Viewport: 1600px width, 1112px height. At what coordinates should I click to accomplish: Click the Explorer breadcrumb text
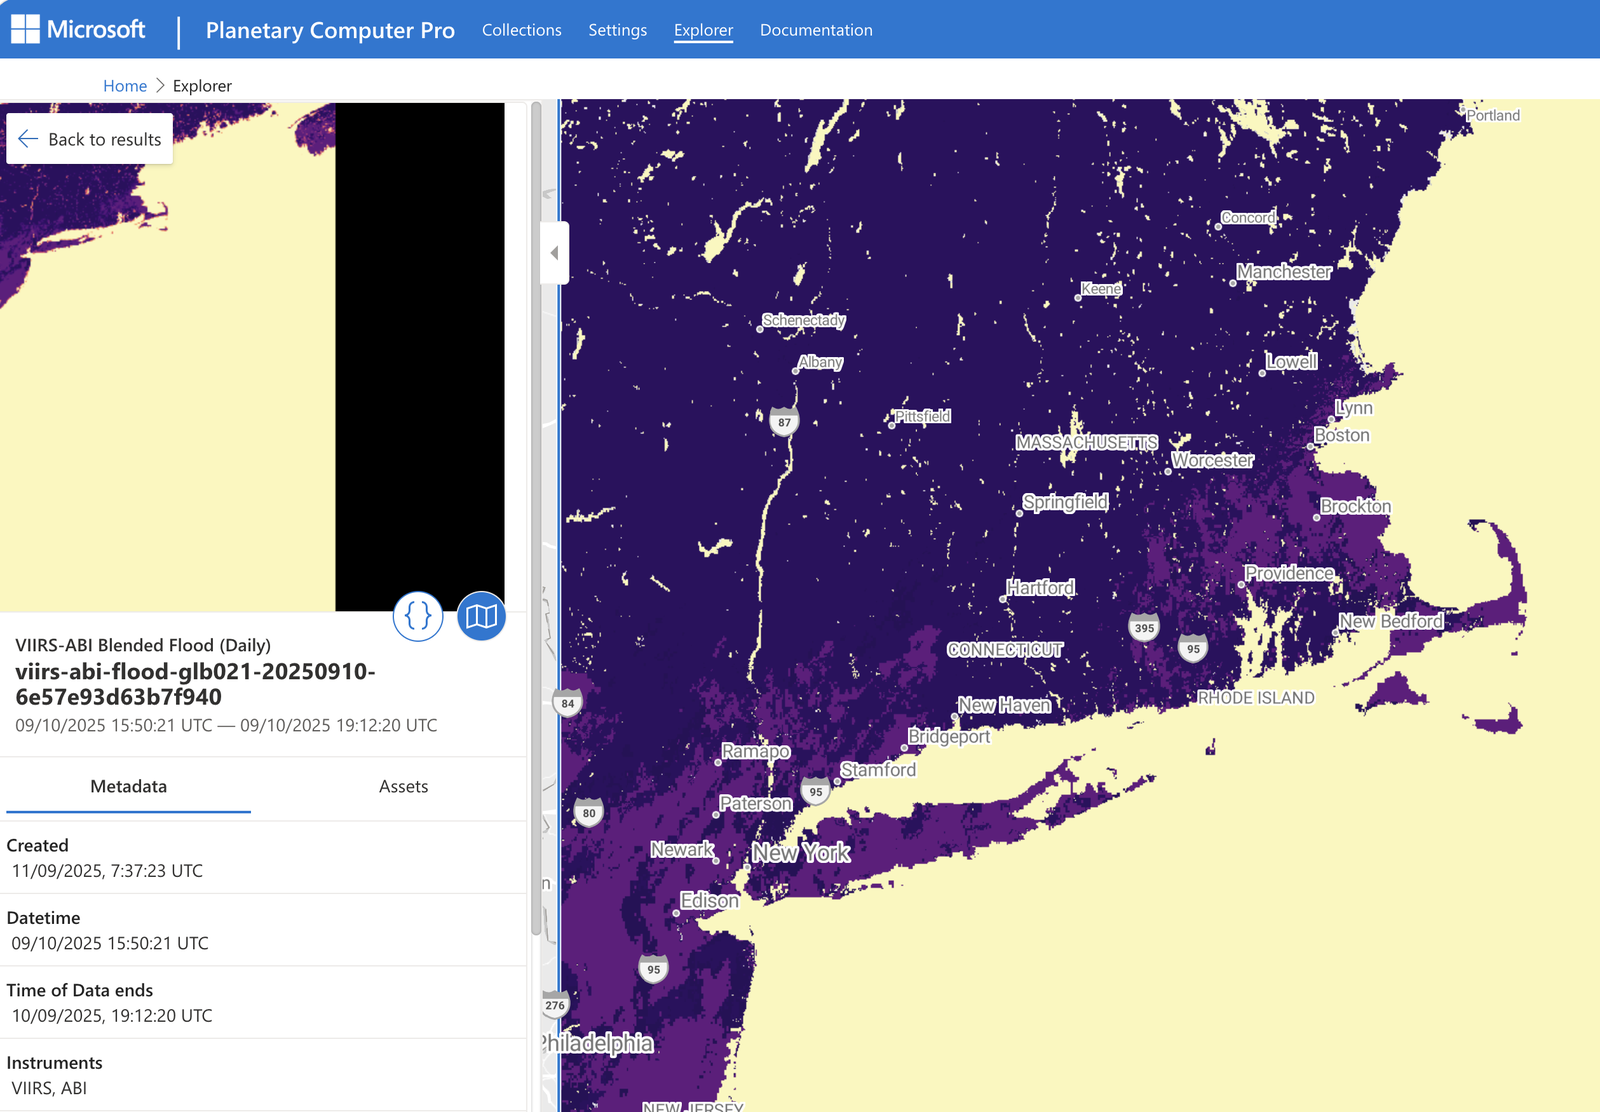click(202, 86)
